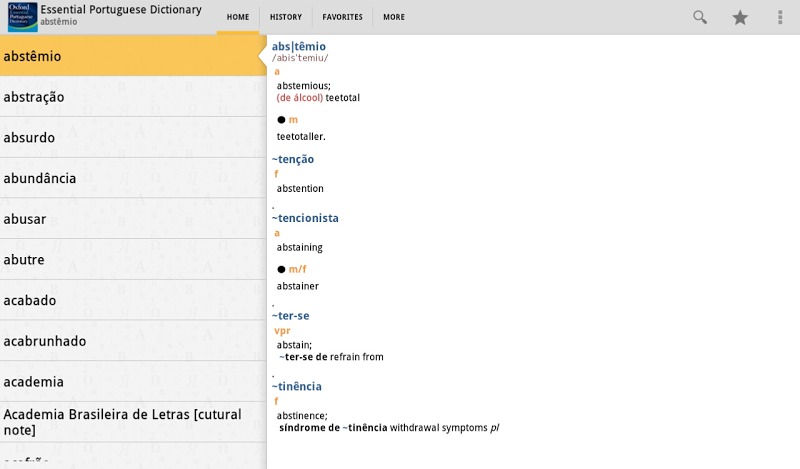Choose absurdo from the word list

pos(132,138)
